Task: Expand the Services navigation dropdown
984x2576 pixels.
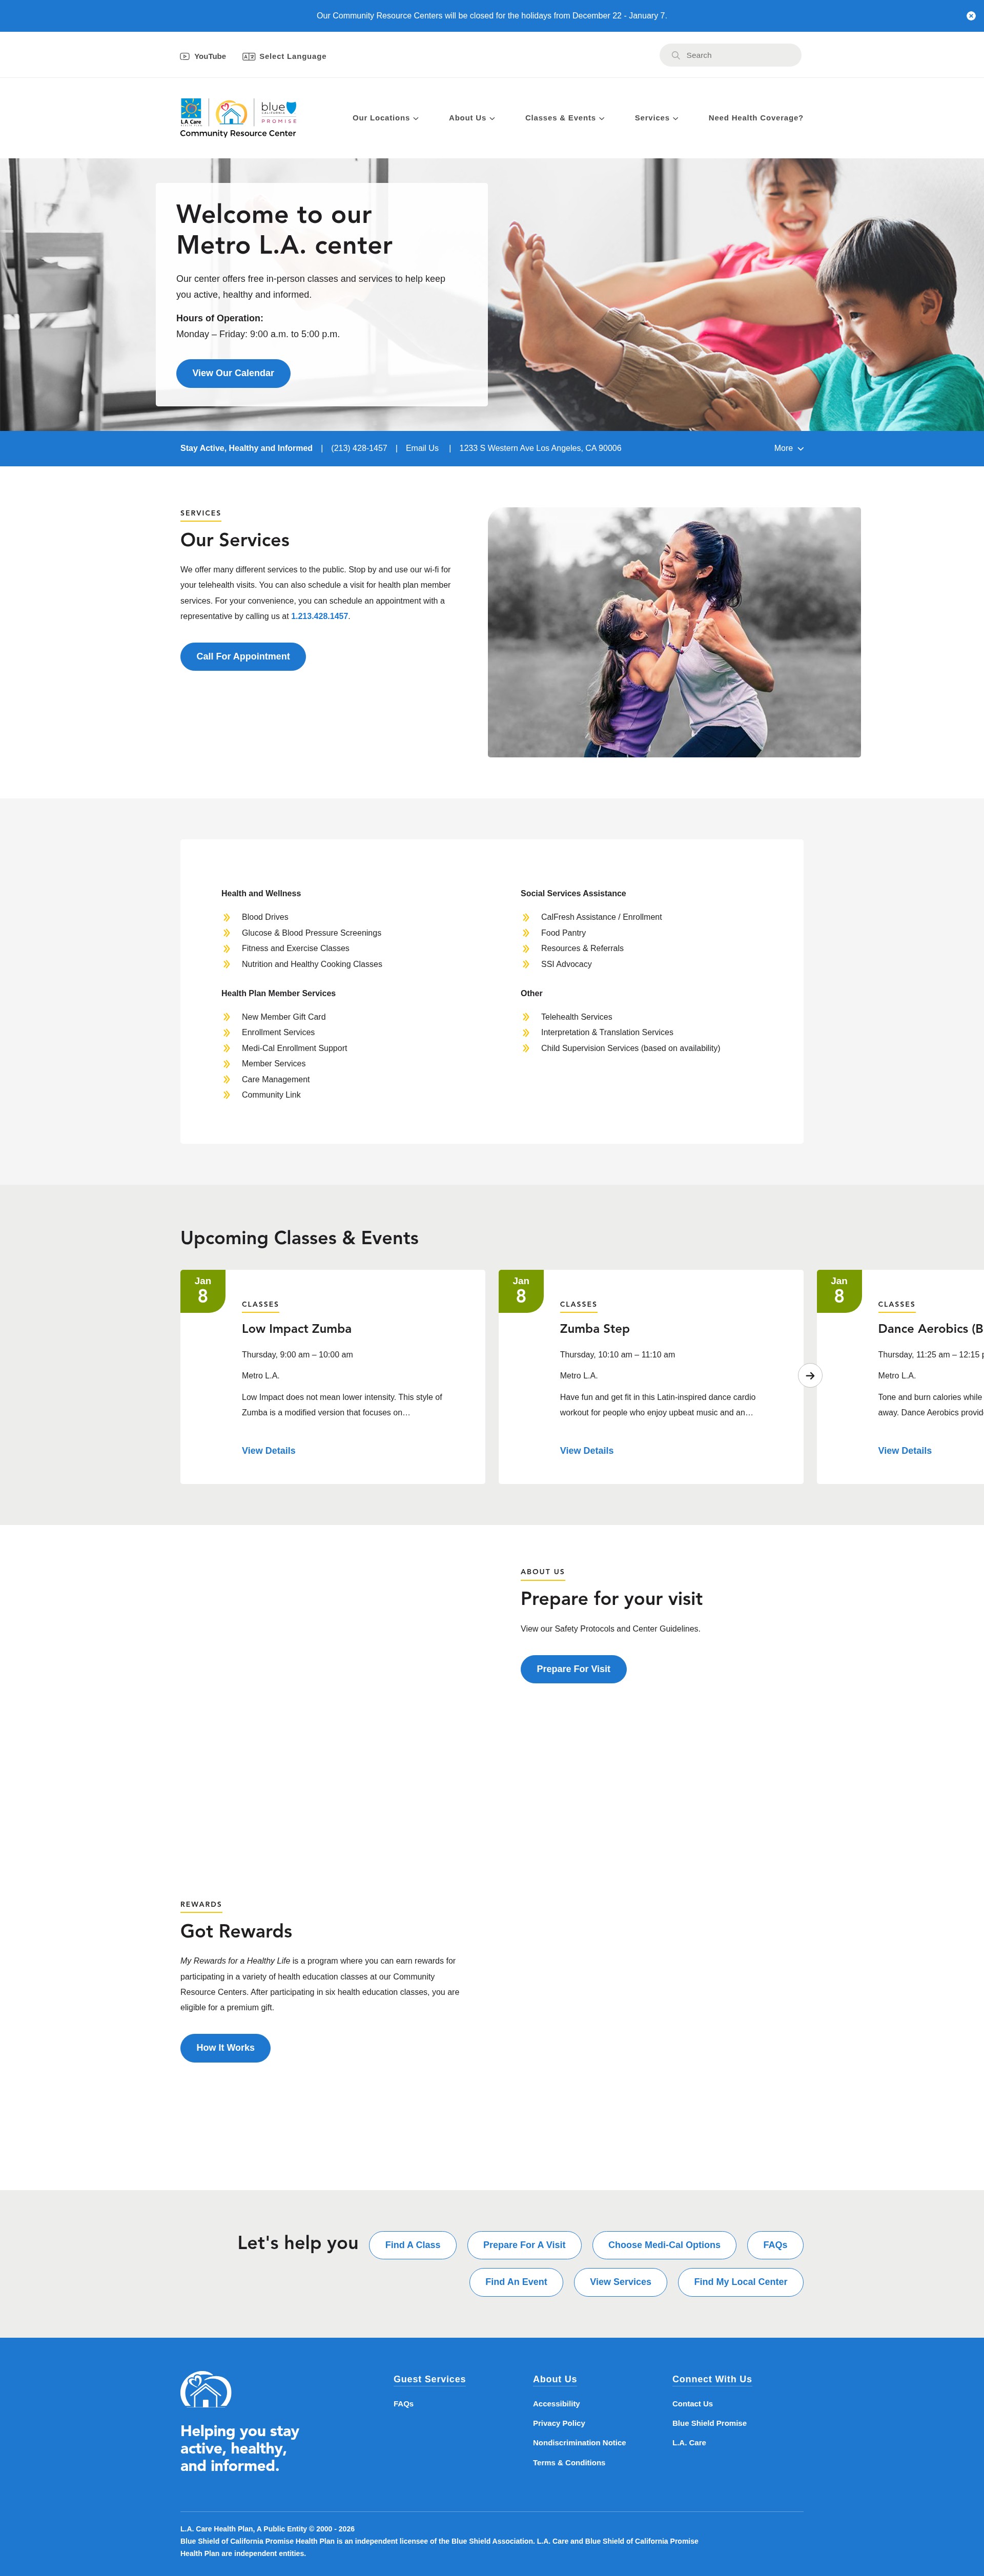Action: point(656,118)
